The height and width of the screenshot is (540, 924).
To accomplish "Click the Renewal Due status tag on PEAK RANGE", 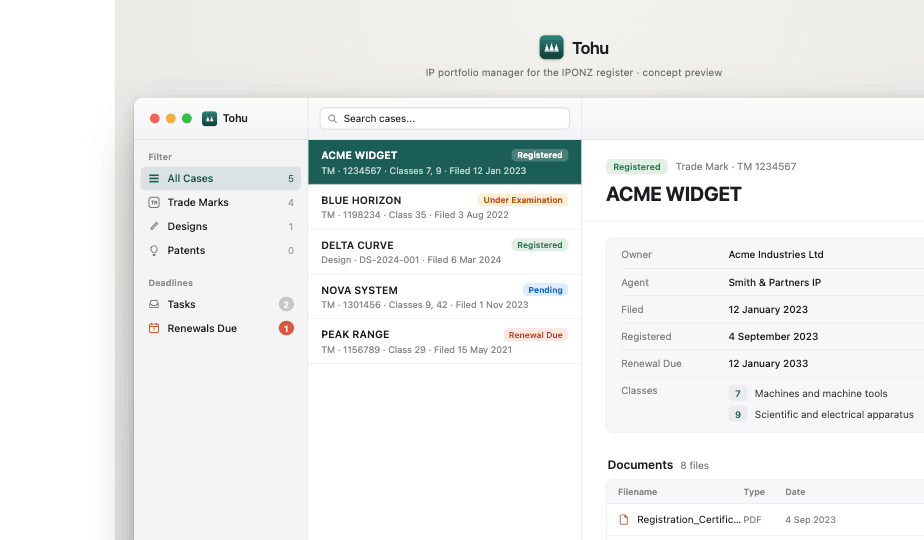I will pyautogui.click(x=535, y=335).
